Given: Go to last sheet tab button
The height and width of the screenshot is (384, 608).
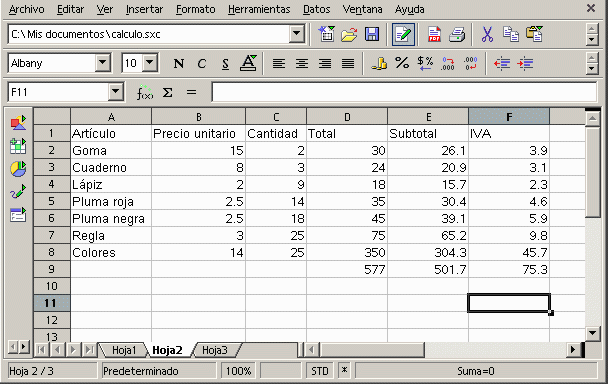Looking at the screenshot, I should tap(90, 350).
